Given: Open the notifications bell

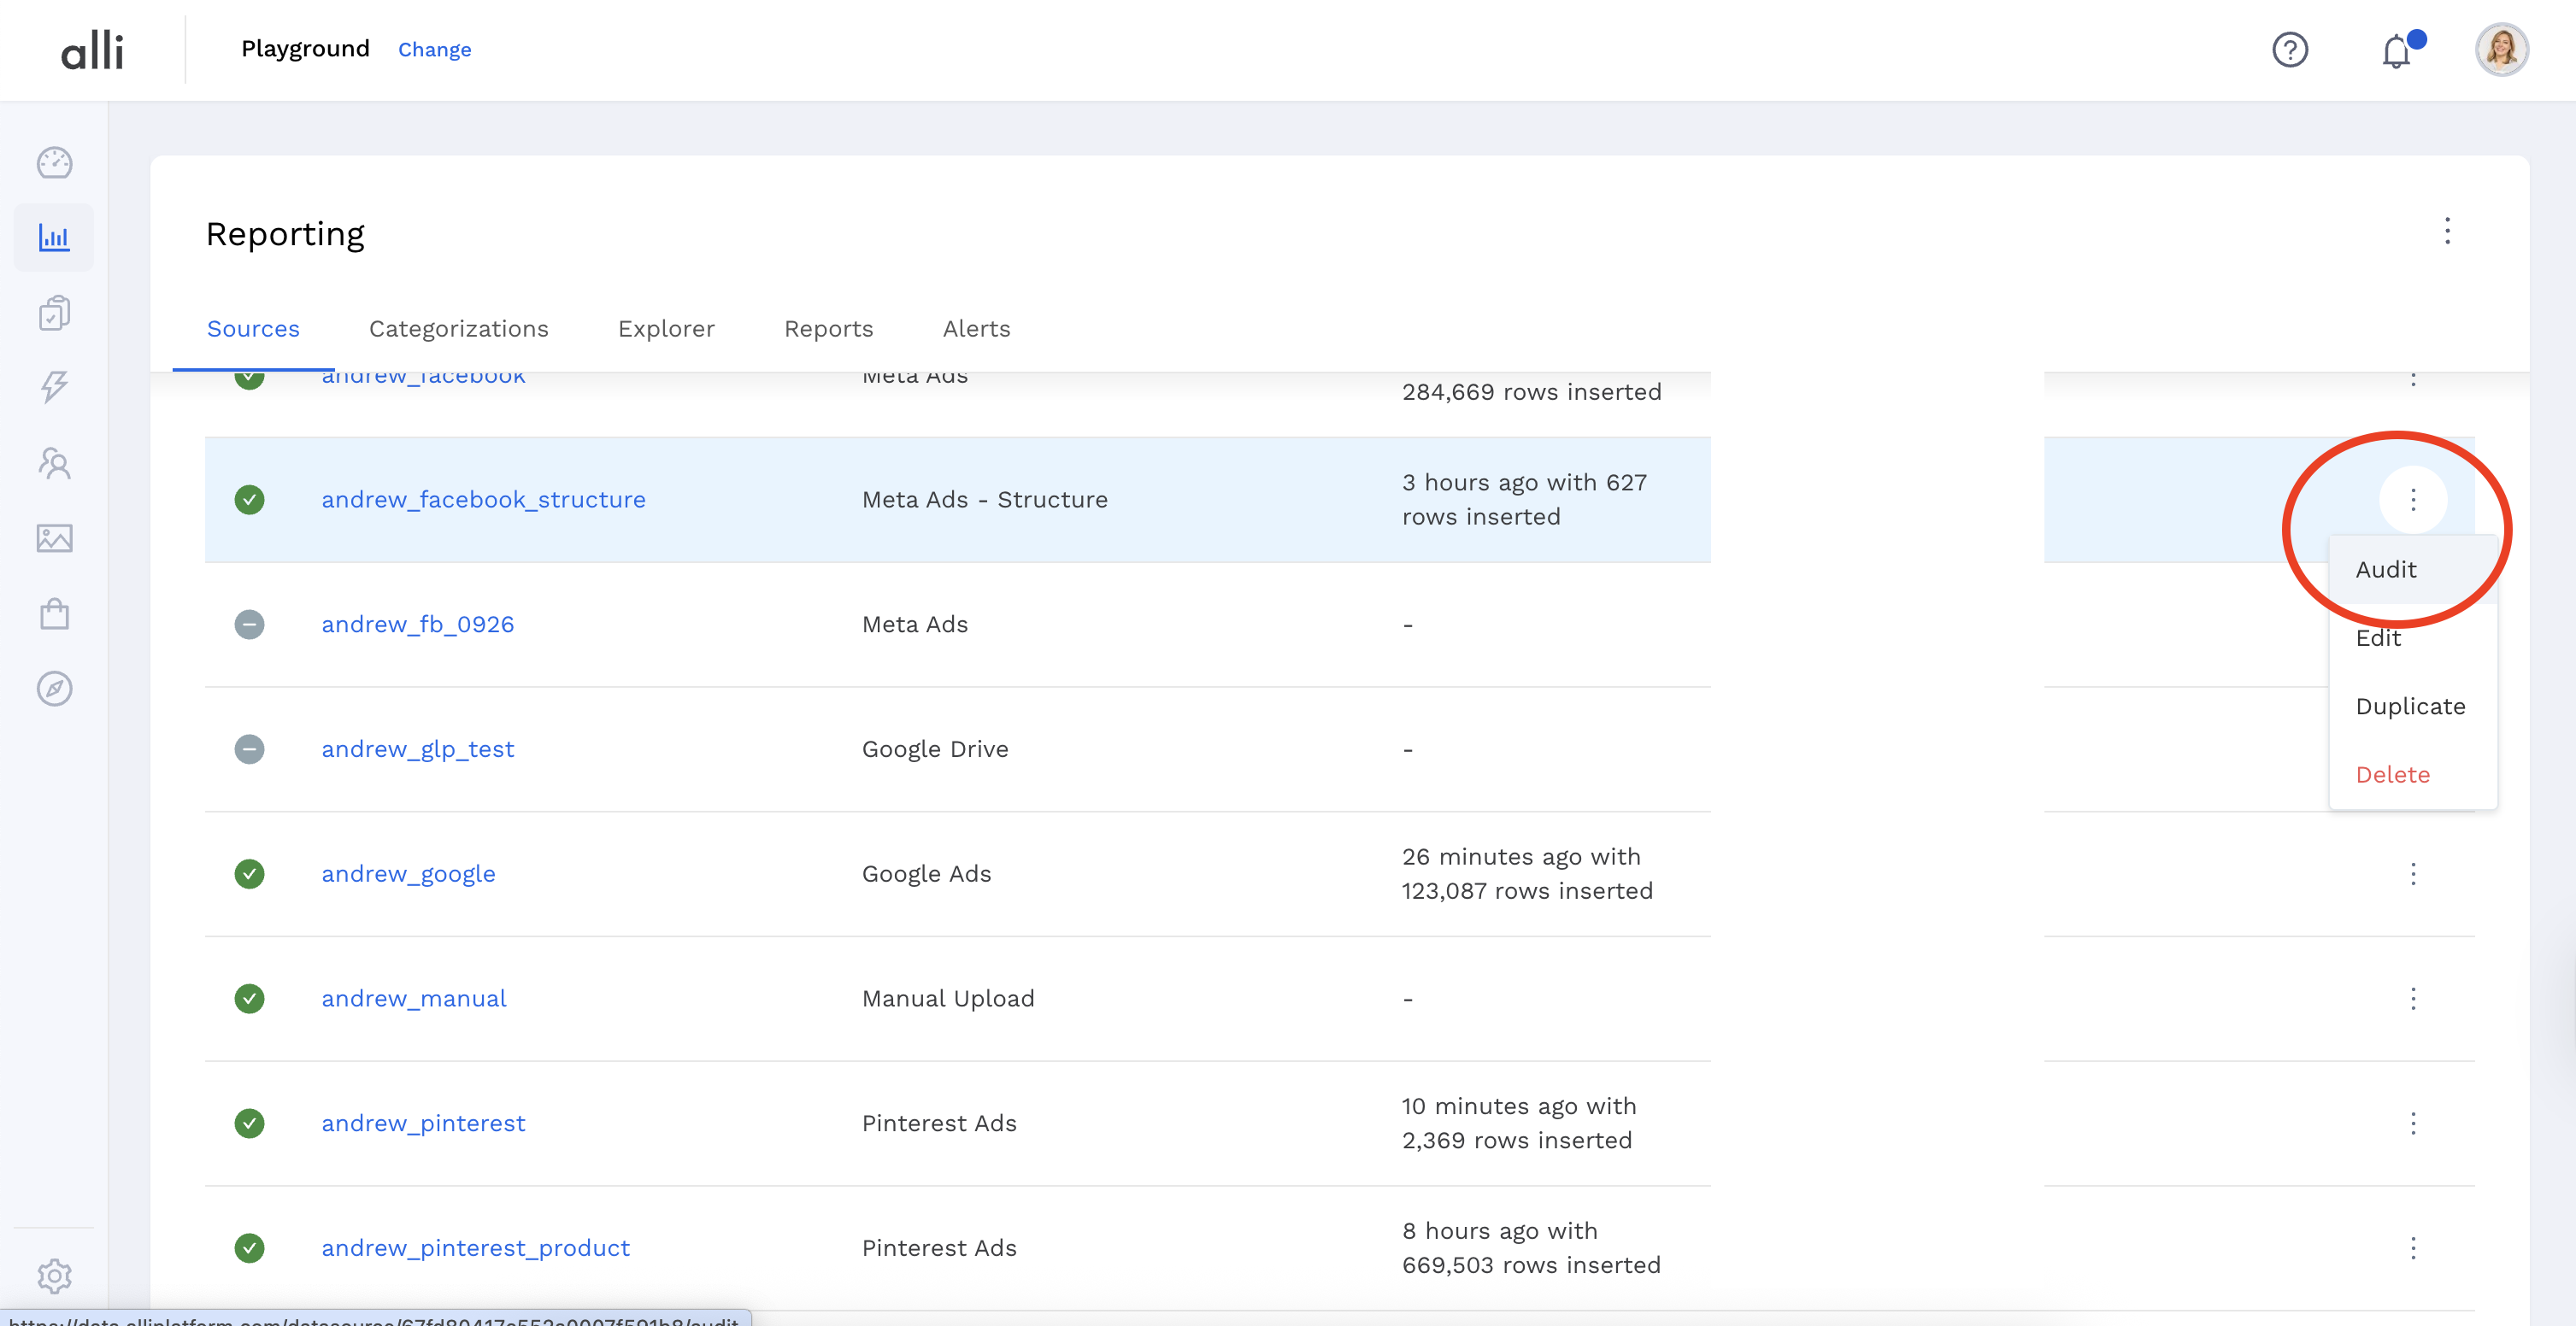Looking at the screenshot, I should point(2396,50).
